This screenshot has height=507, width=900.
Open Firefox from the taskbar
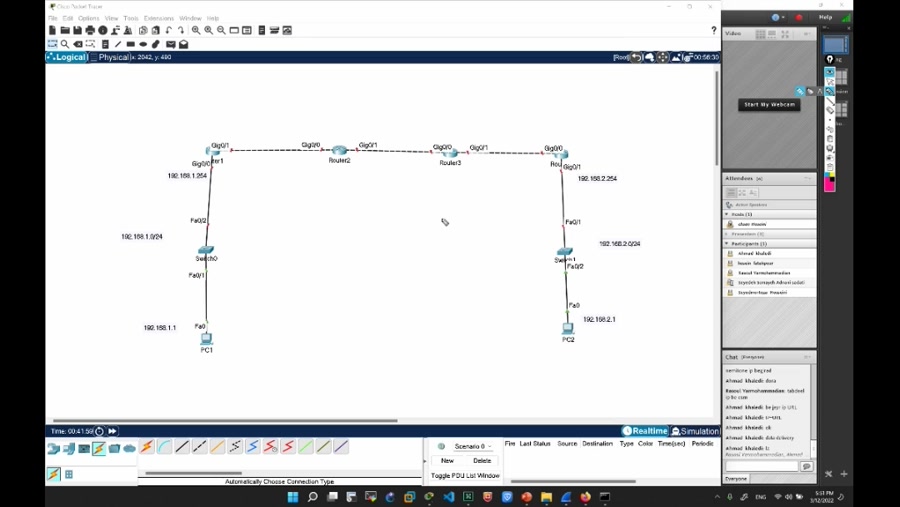click(585, 497)
